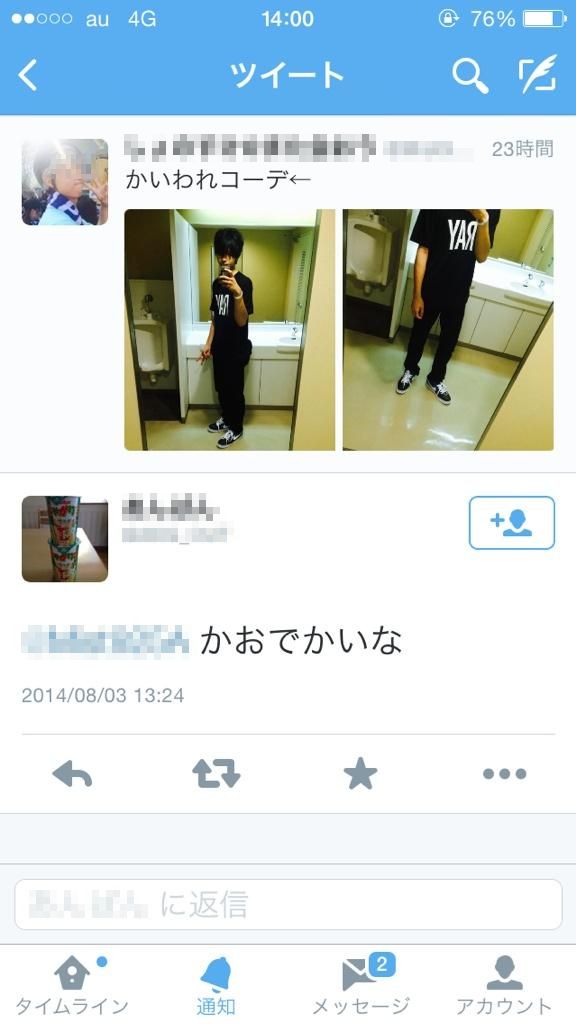Viewport: 576px width, 1024px height.
Task: Tap the back arrow in header
Action: pyautogui.click(x=27, y=75)
